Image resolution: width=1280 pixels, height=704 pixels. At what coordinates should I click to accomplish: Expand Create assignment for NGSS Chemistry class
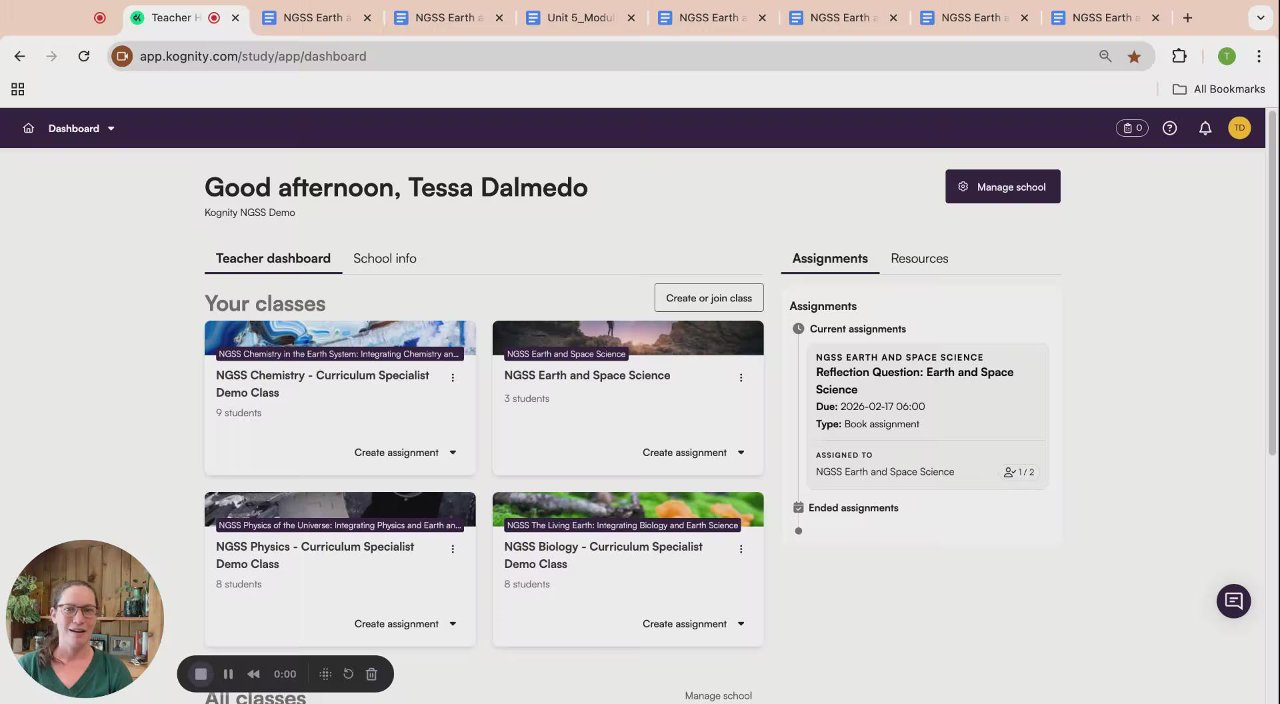[406, 452]
